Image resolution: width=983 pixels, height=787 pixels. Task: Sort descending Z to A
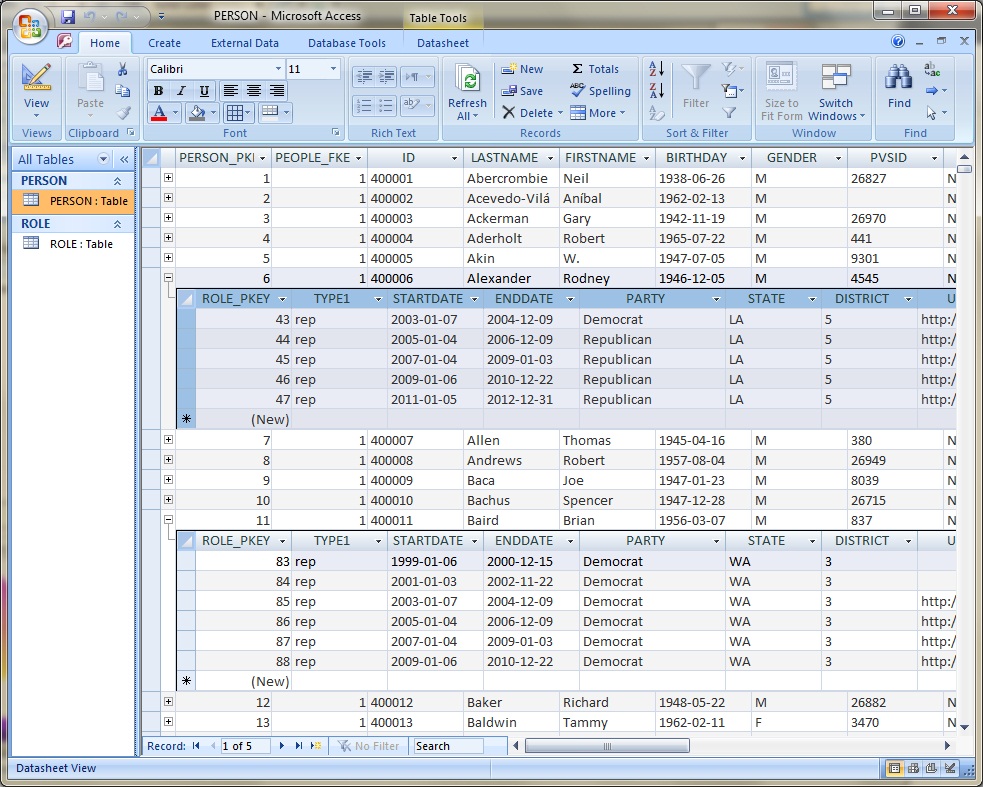tap(656, 91)
